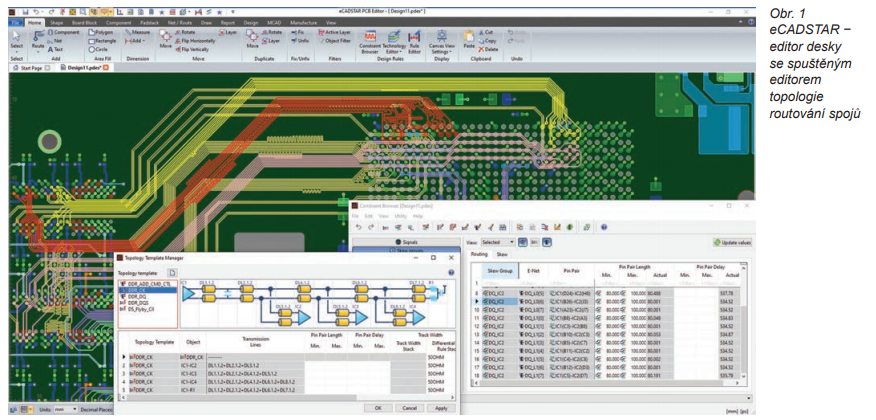Viewport: 876px width, 420px height.
Task: Click Flip Horizontally
Action: 195,41
